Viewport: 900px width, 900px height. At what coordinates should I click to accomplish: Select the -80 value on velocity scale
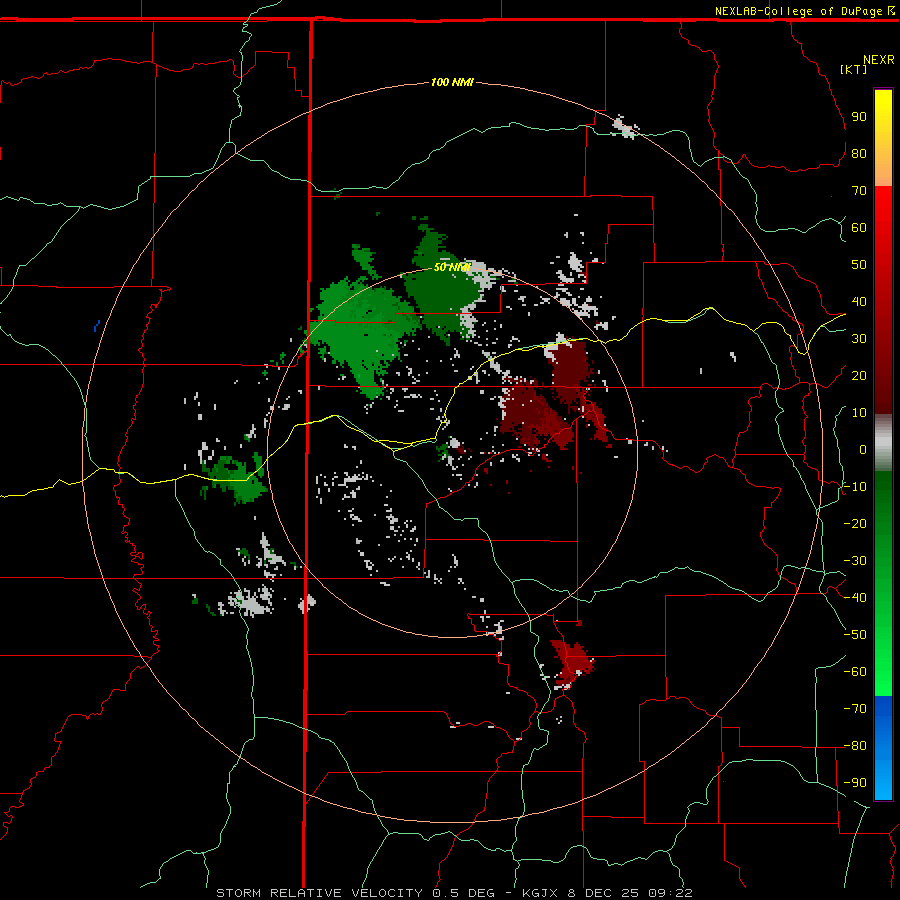click(855, 746)
